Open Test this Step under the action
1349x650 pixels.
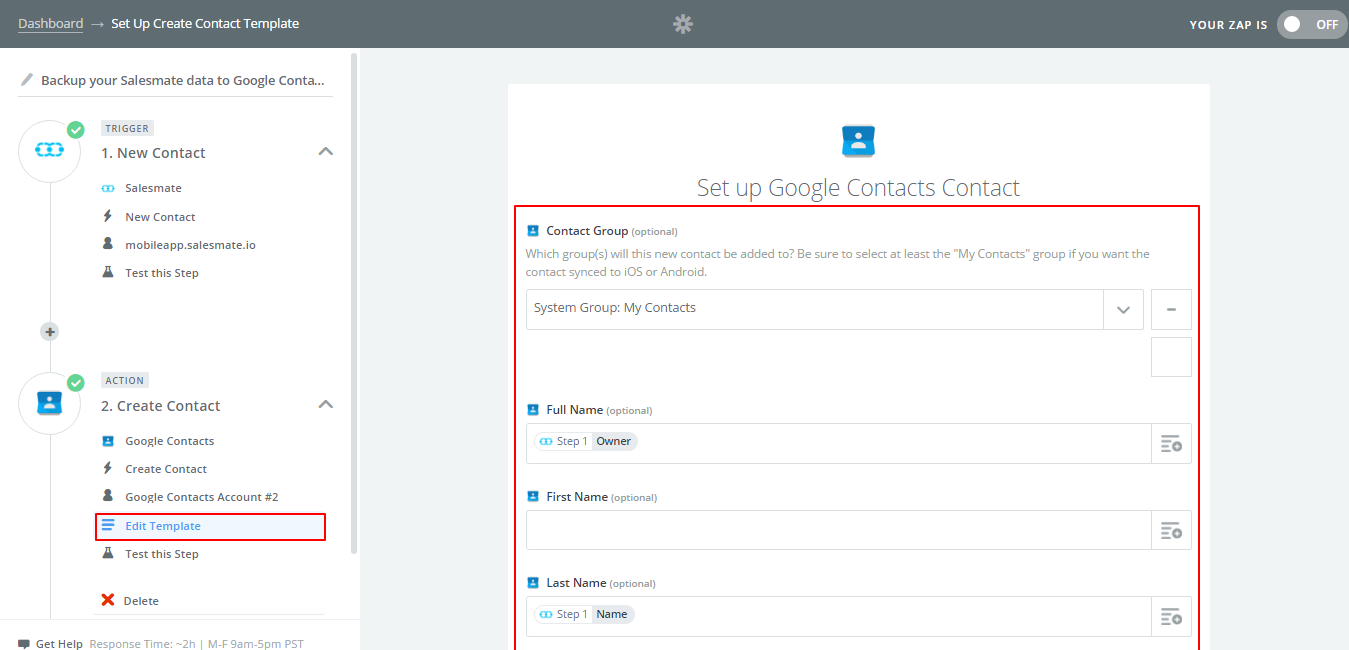[x=162, y=554]
